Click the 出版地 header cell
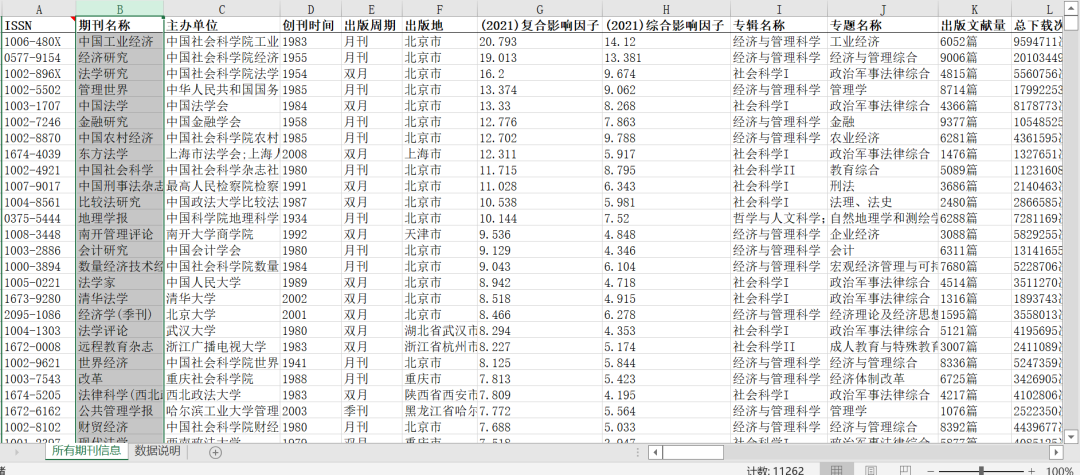The width and height of the screenshot is (1080, 475). pyautogui.click(x=439, y=25)
